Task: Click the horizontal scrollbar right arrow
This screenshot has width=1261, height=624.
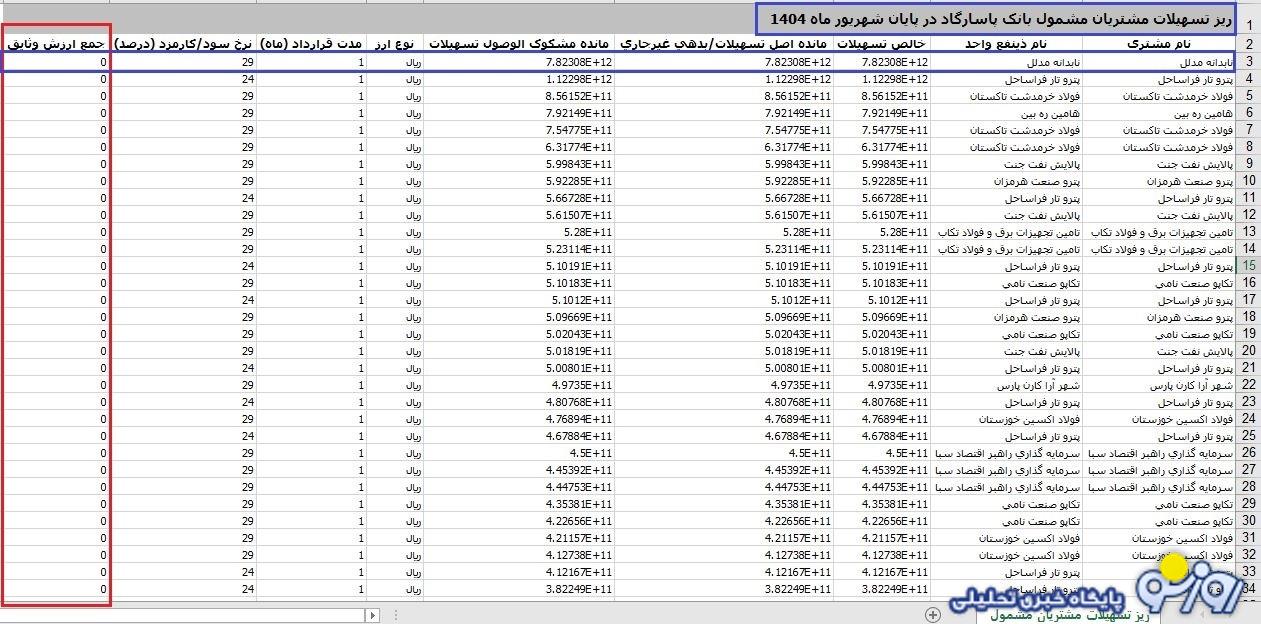Action: [x=373, y=615]
